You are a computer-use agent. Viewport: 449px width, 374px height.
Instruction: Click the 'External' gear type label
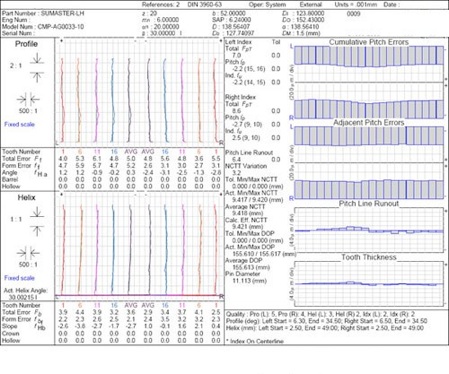click(x=311, y=5)
